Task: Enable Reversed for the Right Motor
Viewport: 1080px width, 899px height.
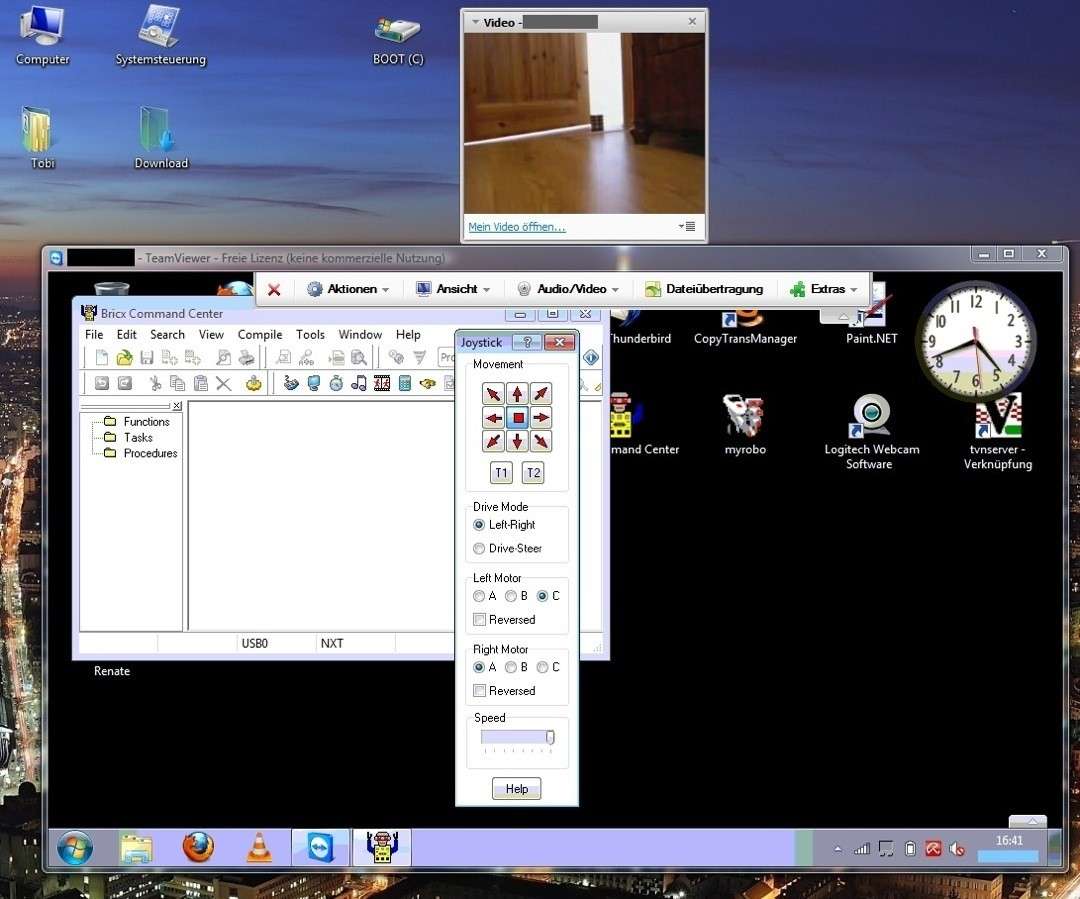Action: pos(479,690)
